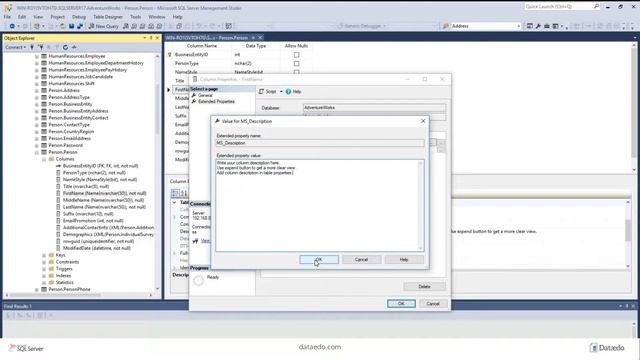Expand the Triggers folder node
Viewport: 640px width, 360px height.
pos(44,269)
